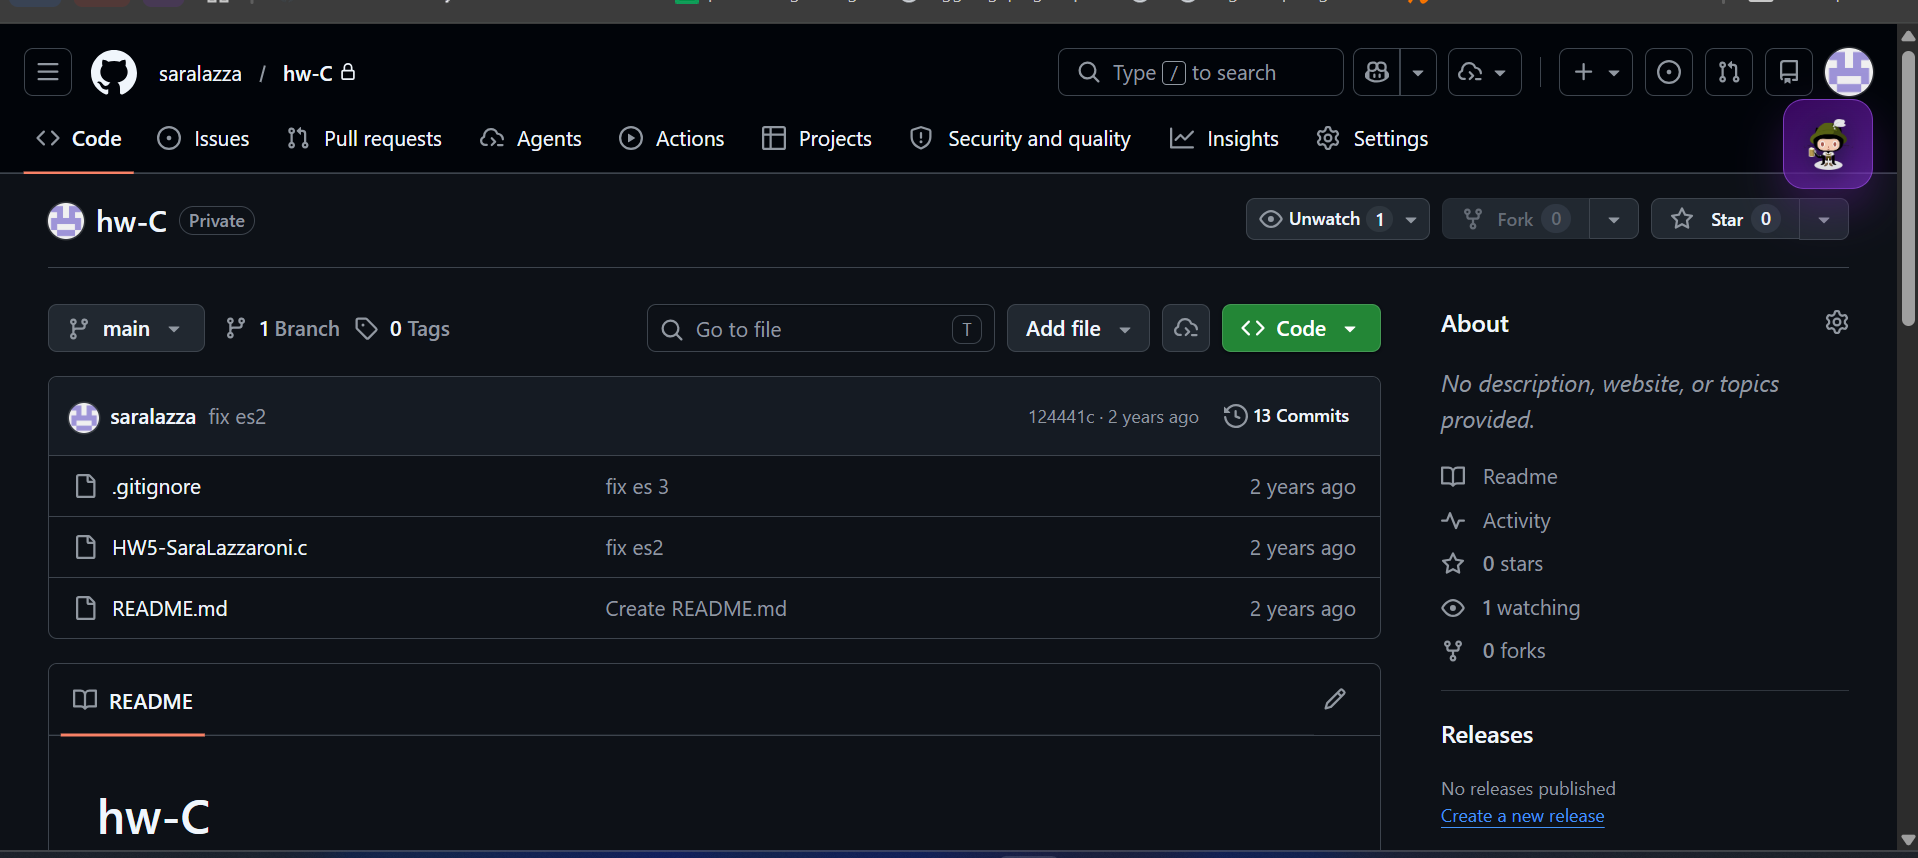Viewport: 1918px width, 858px height.
Task: Open the Activity link
Action: coord(1496,521)
